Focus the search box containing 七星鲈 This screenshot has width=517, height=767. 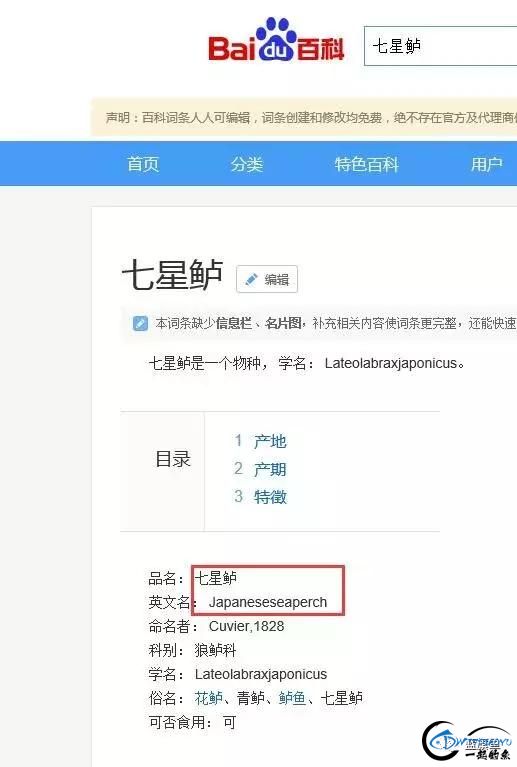[x=440, y=46]
